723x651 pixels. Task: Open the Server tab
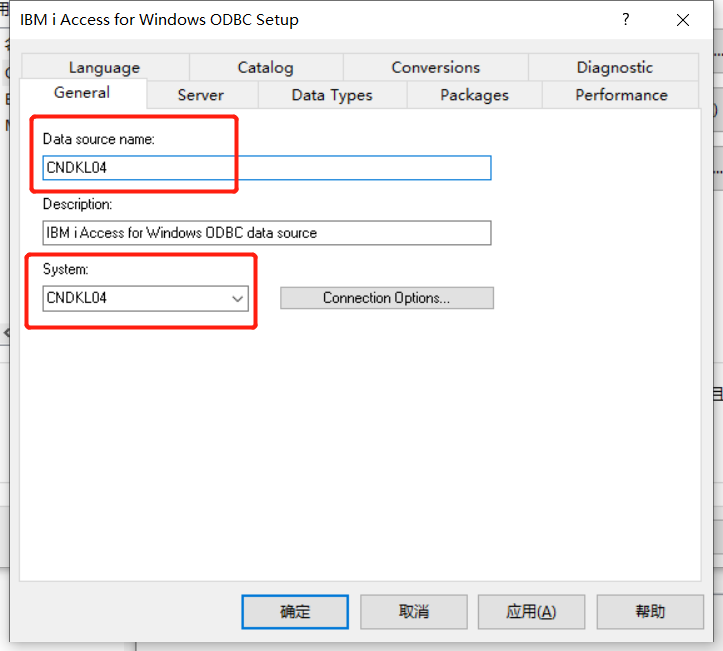point(201,95)
